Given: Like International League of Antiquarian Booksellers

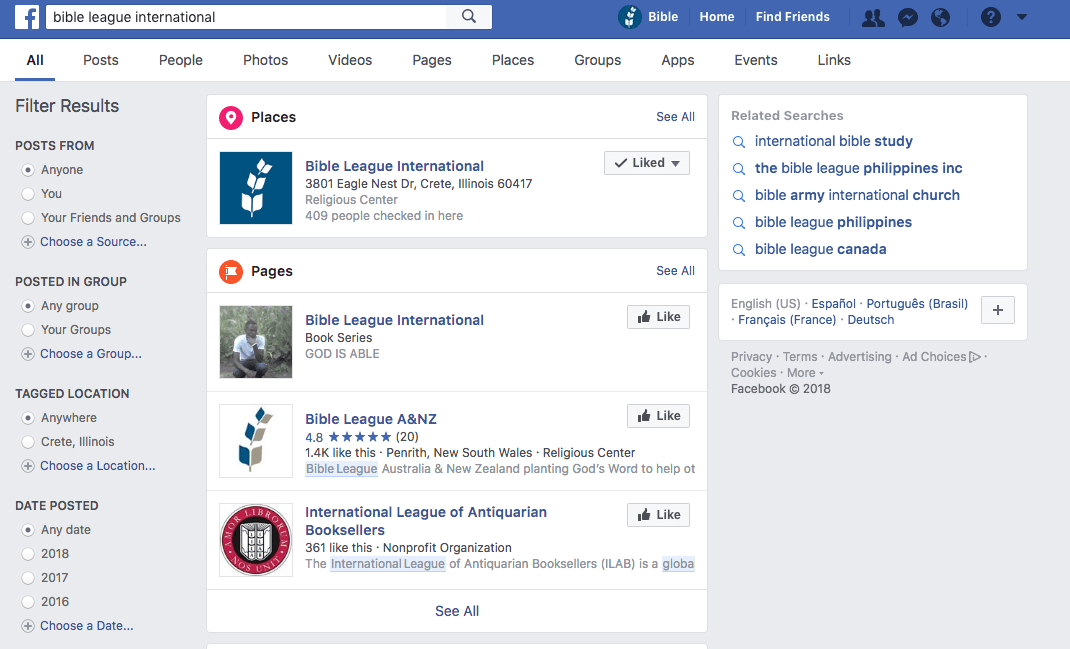Looking at the screenshot, I should tap(659, 515).
